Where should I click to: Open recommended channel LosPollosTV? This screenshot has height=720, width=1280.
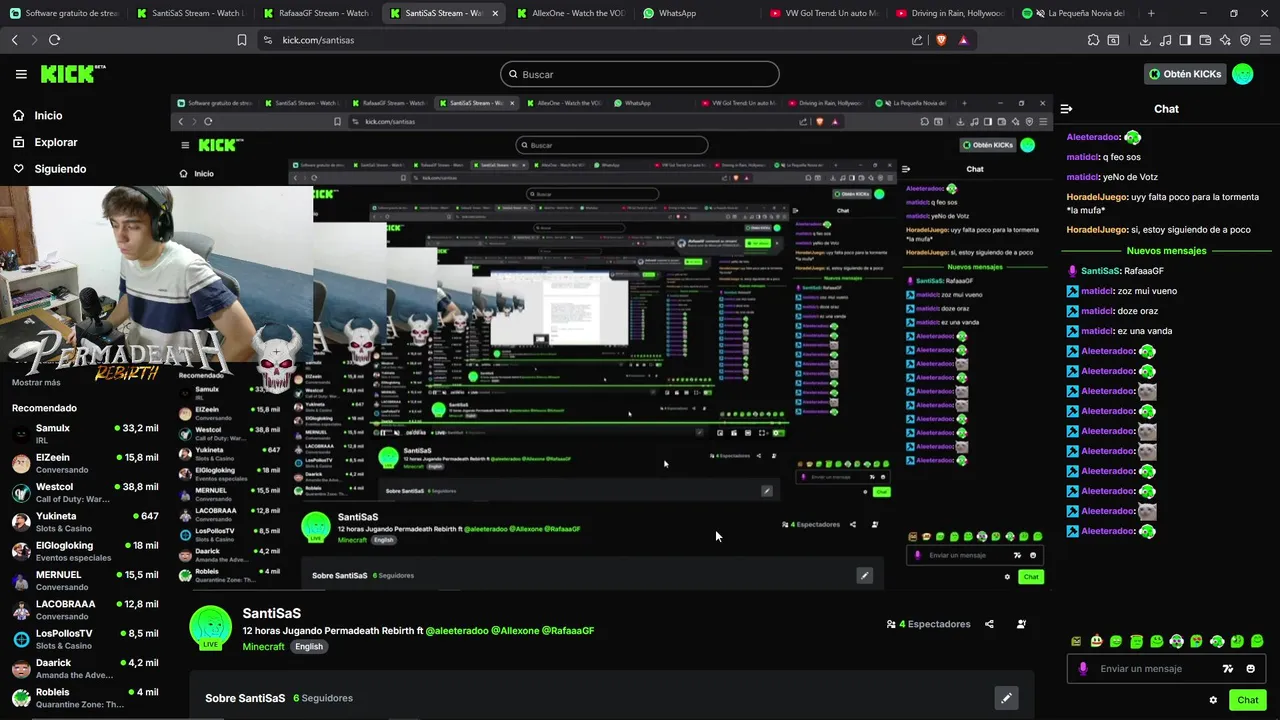pyautogui.click(x=85, y=639)
